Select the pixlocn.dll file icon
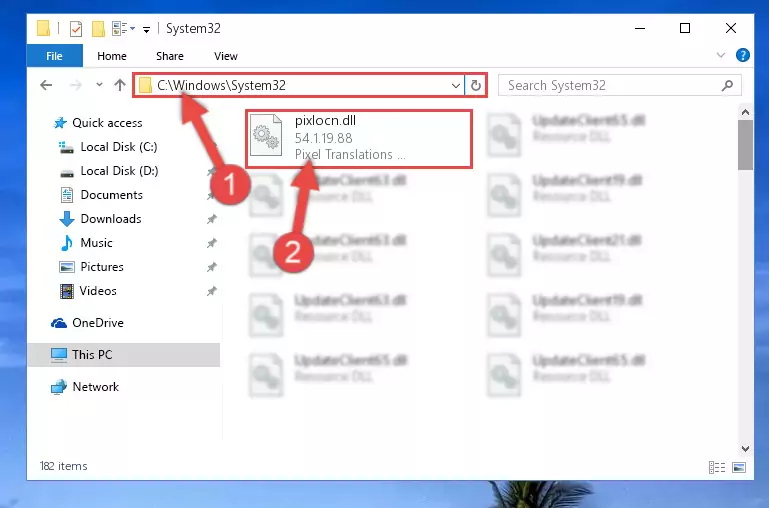The image size is (769, 508). pyautogui.click(x=266, y=135)
